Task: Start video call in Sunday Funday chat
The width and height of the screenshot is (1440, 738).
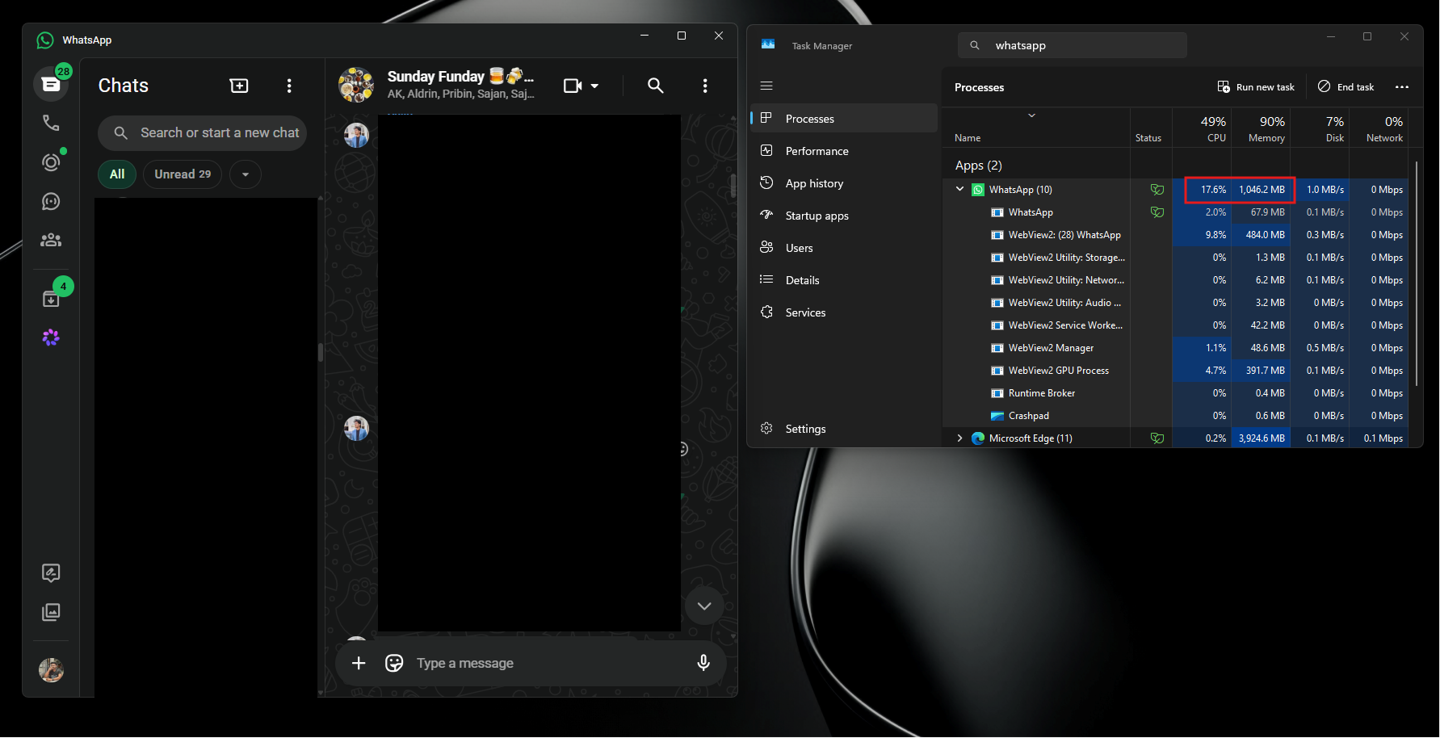Action: 572,86
